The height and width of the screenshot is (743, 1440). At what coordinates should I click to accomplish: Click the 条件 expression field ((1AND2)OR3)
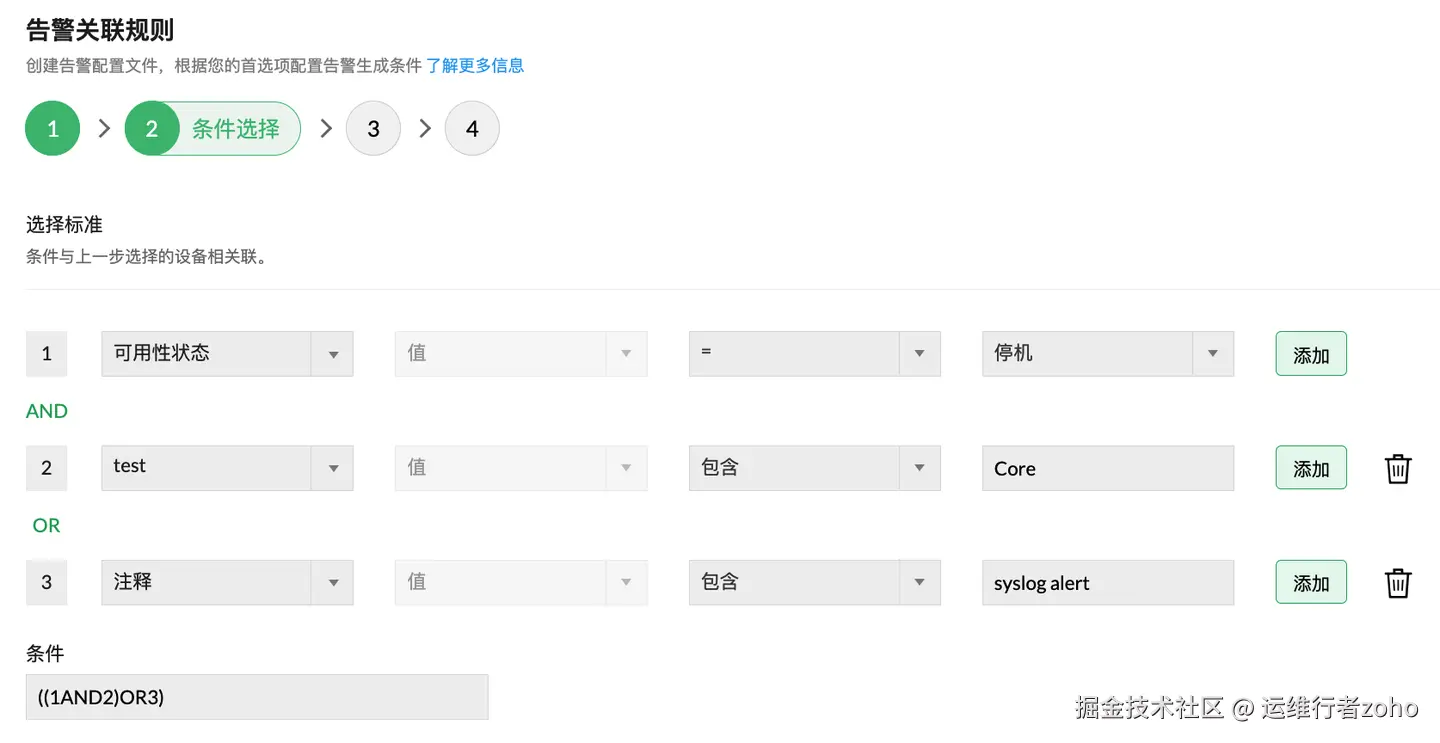[257, 697]
